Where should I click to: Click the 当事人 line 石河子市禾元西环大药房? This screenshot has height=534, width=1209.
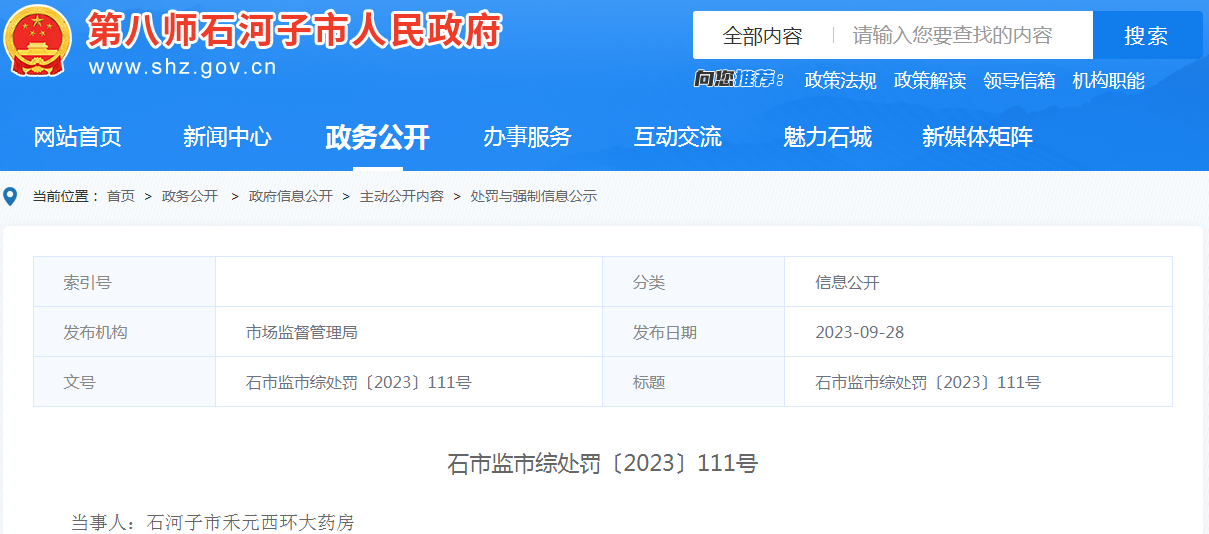212,522
